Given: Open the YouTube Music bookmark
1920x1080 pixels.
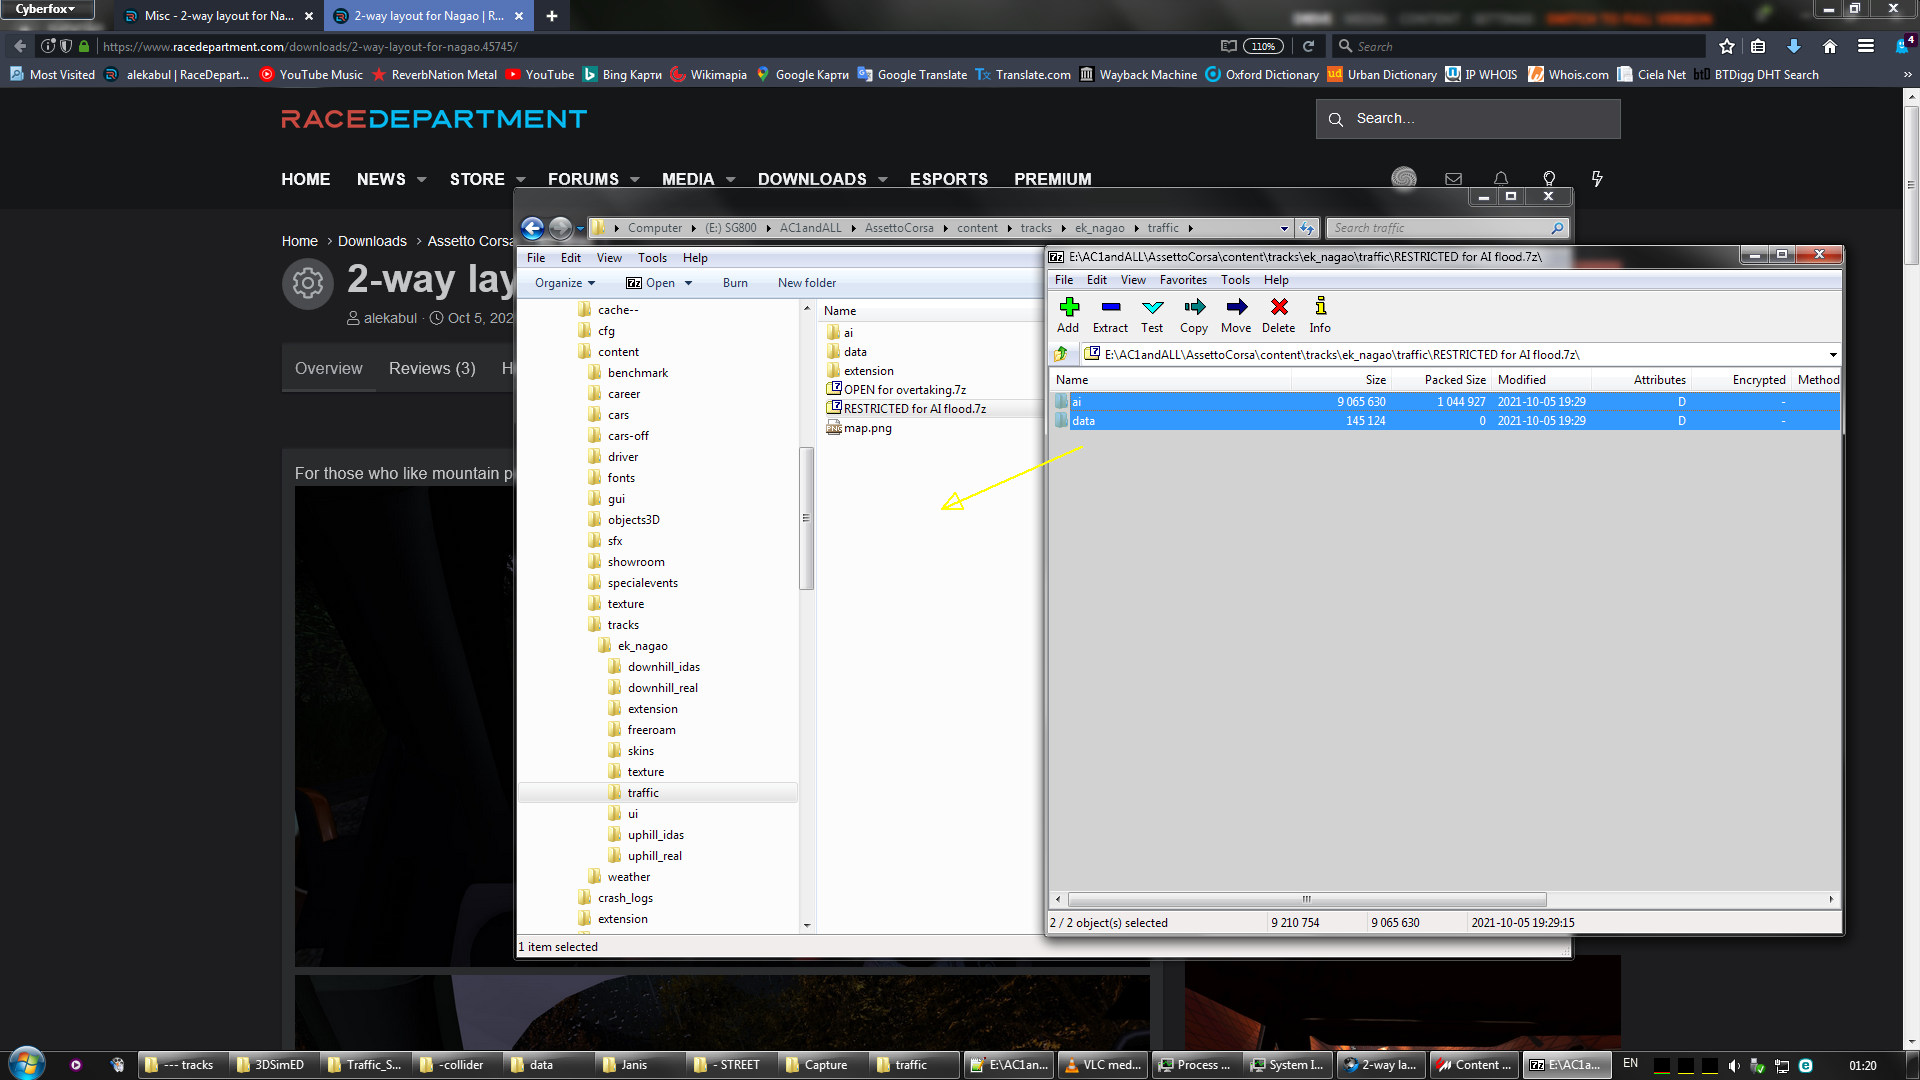Looking at the screenshot, I should 311,75.
